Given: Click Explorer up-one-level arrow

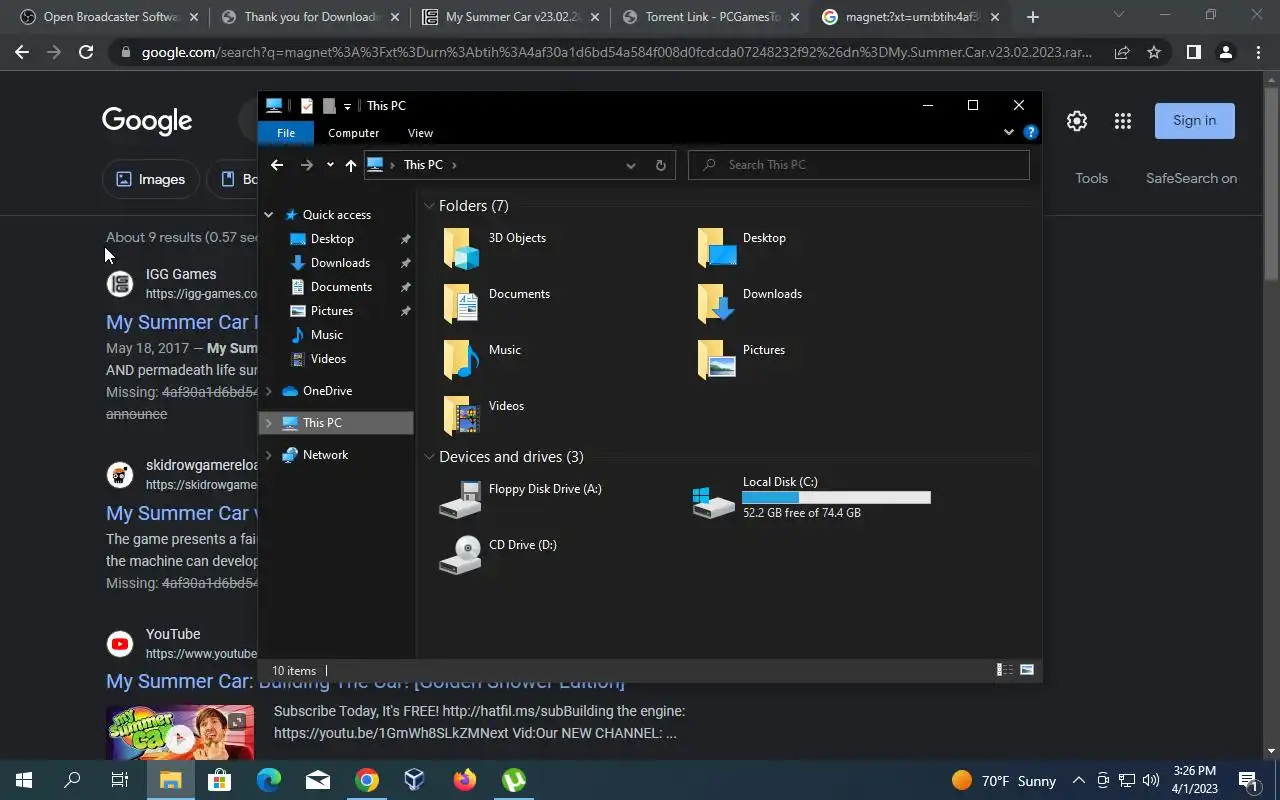Looking at the screenshot, I should (x=350, y=165).
